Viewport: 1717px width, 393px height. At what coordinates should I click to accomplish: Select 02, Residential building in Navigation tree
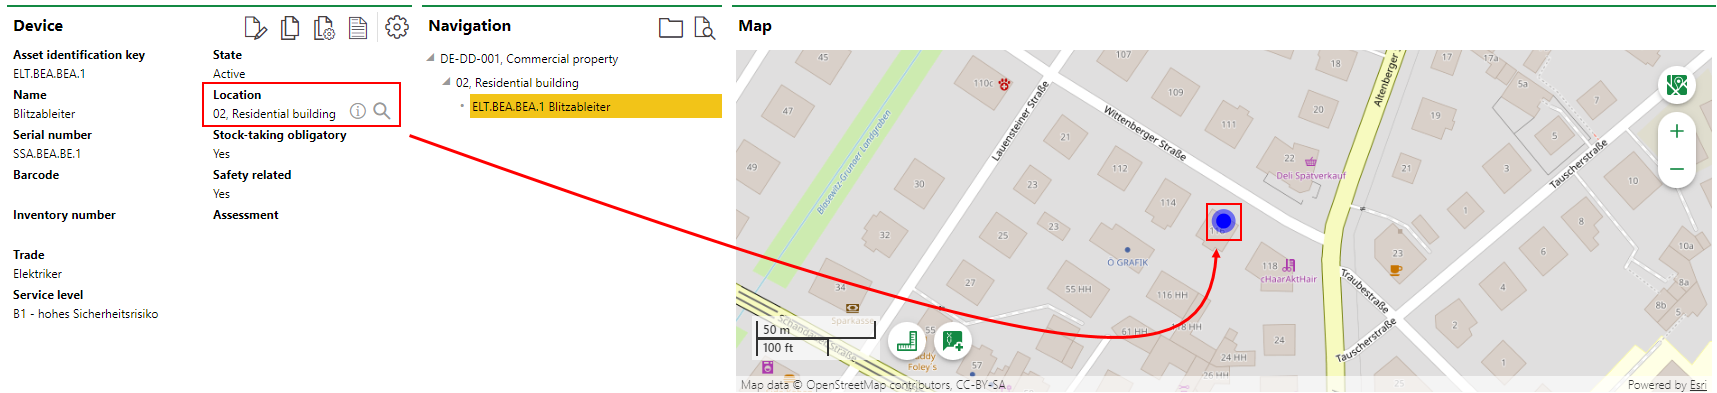[x=517, y=83]
